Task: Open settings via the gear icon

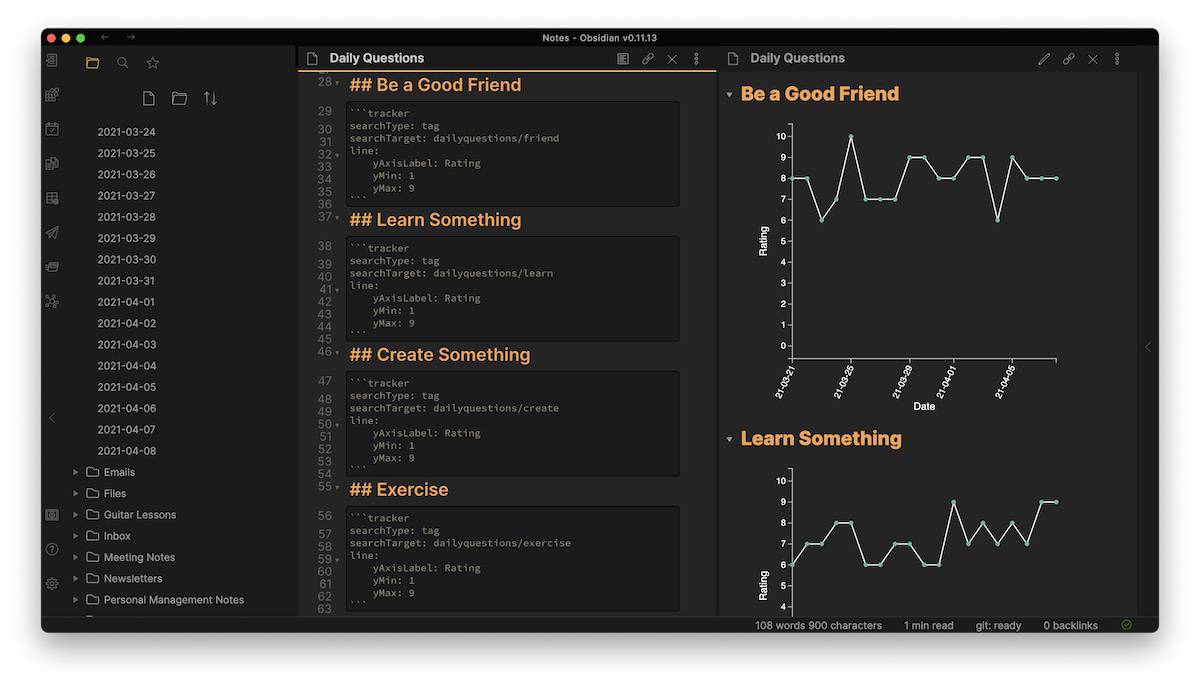Action: click(x=52, y=583)
